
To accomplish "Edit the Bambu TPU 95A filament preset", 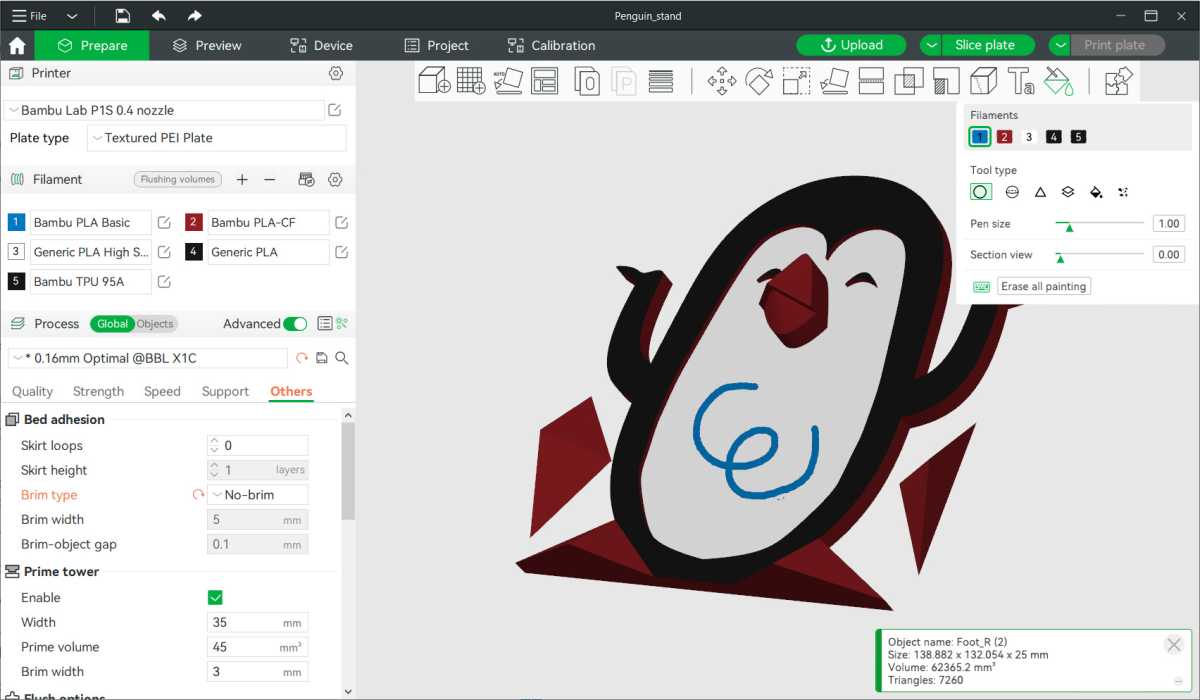I will pyautogui.click(x=164, y=282).
